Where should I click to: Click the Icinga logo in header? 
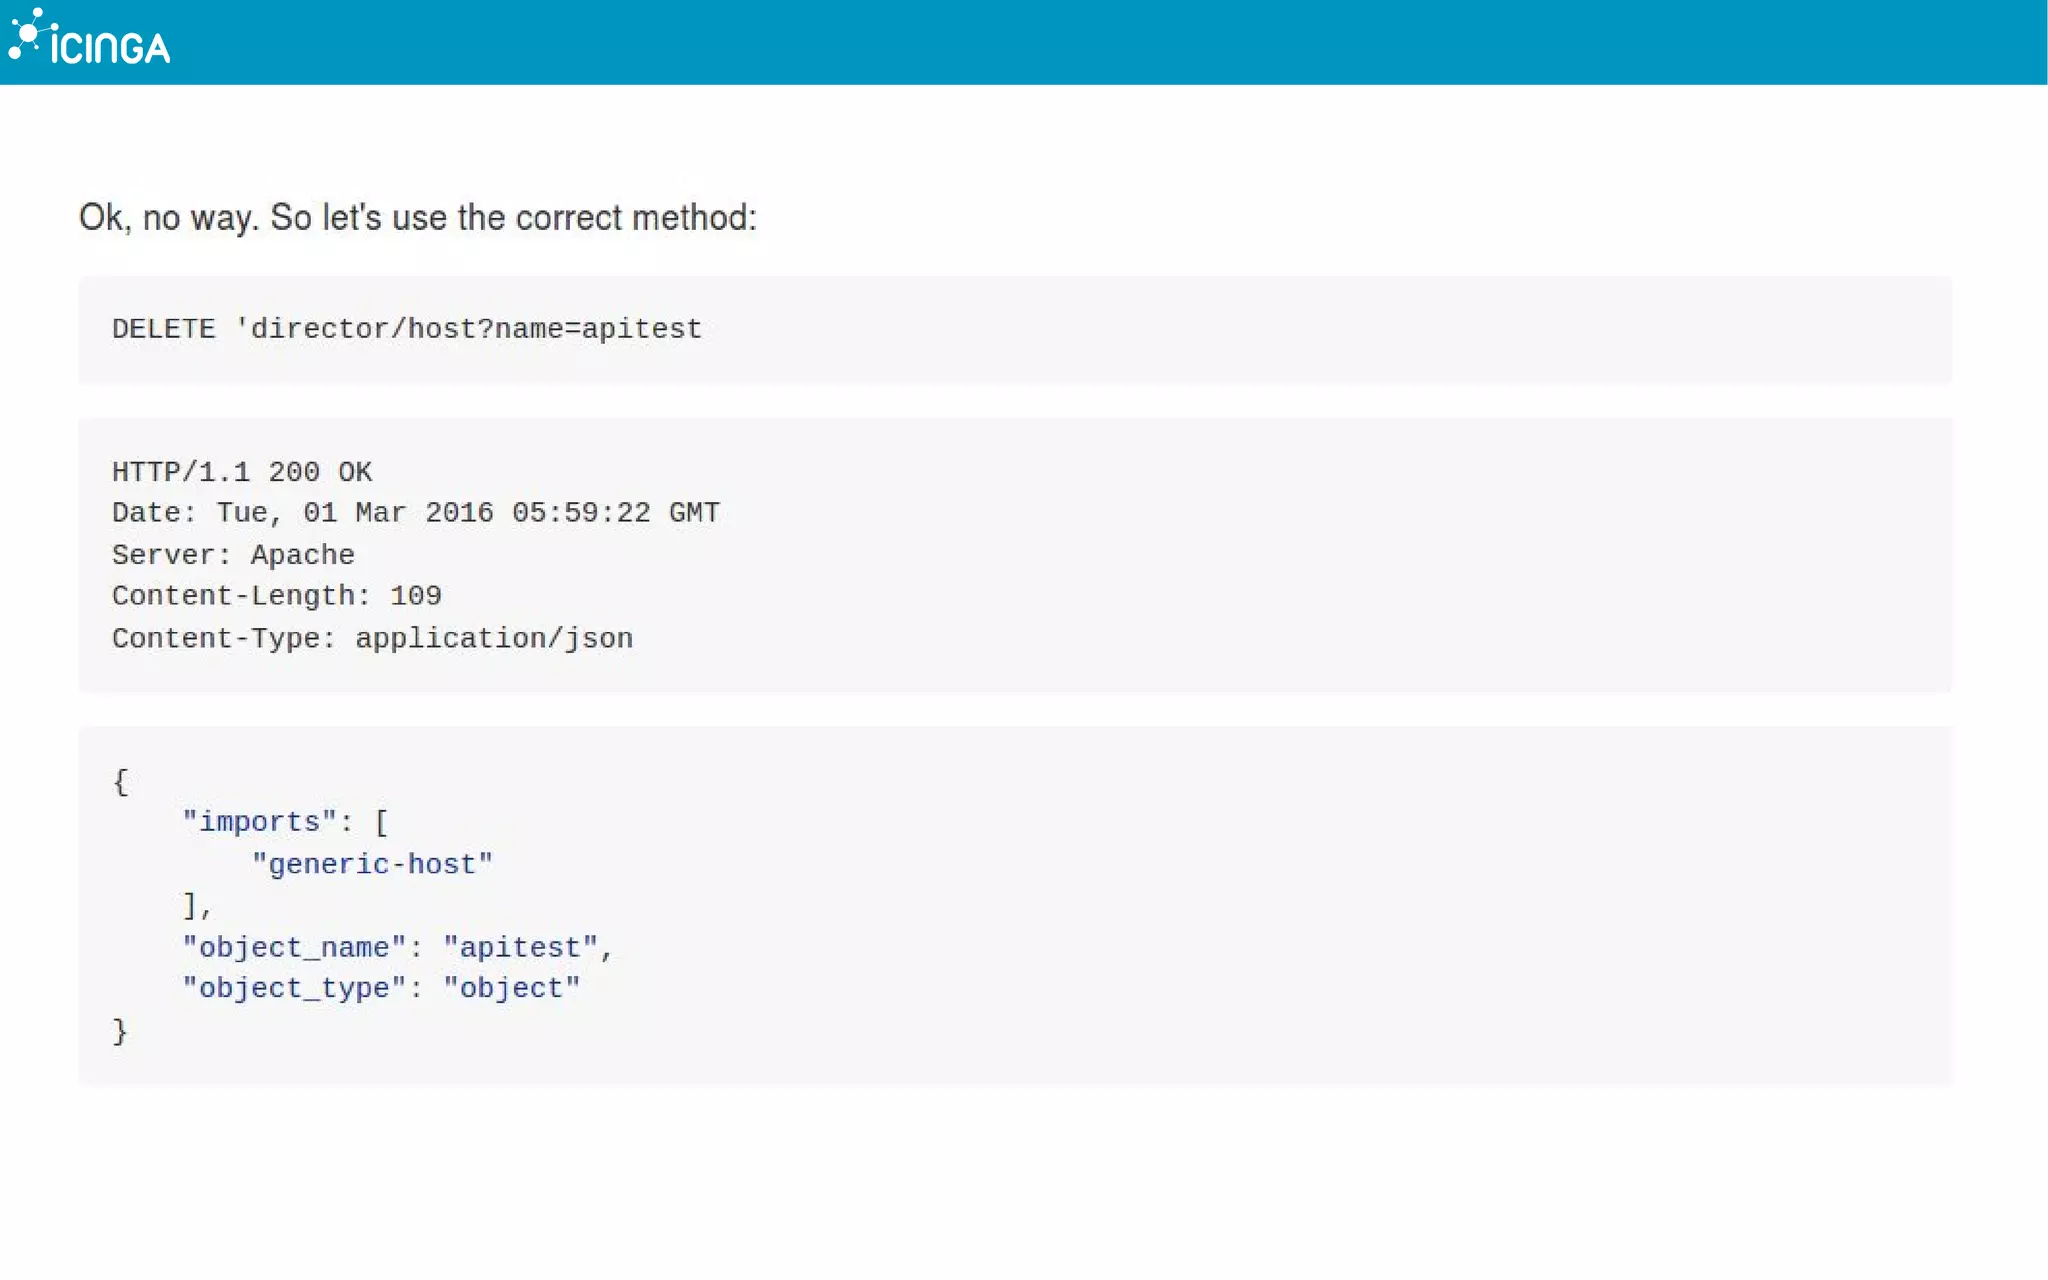(x=90, y=40)
